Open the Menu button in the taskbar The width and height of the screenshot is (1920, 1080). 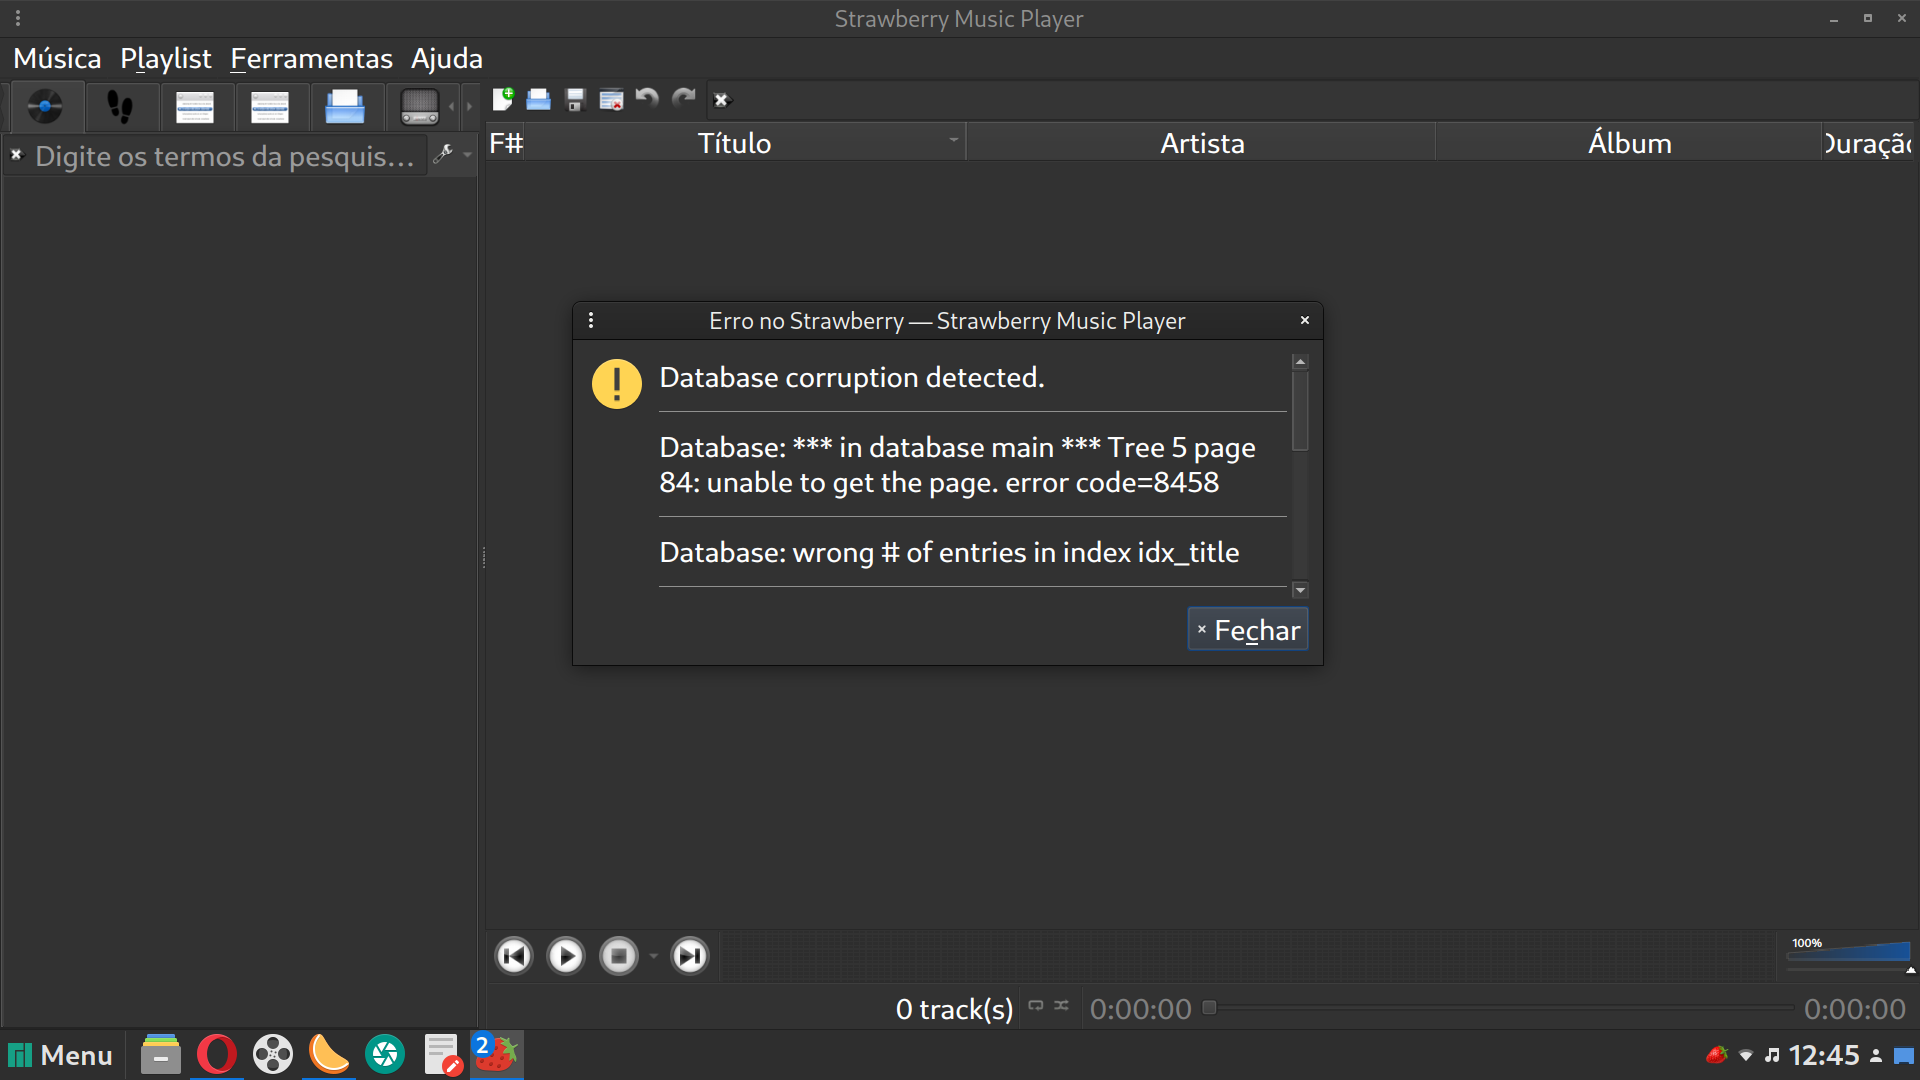click(x=61, y=1056)
